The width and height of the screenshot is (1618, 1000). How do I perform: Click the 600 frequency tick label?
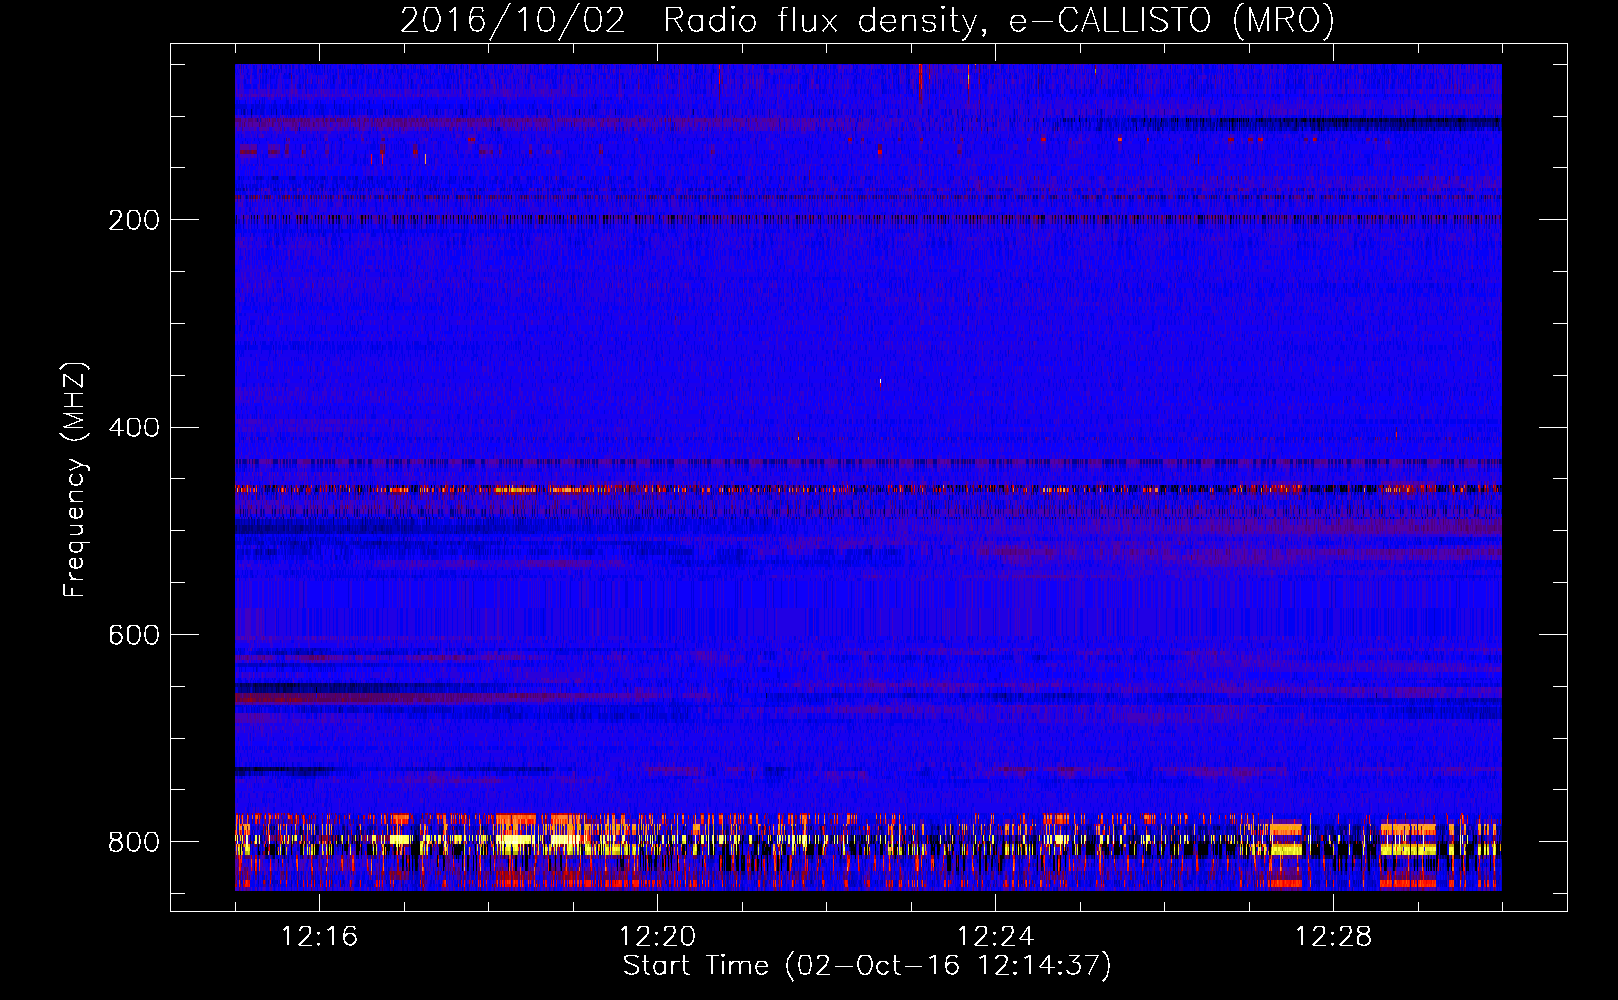[133, 636]
